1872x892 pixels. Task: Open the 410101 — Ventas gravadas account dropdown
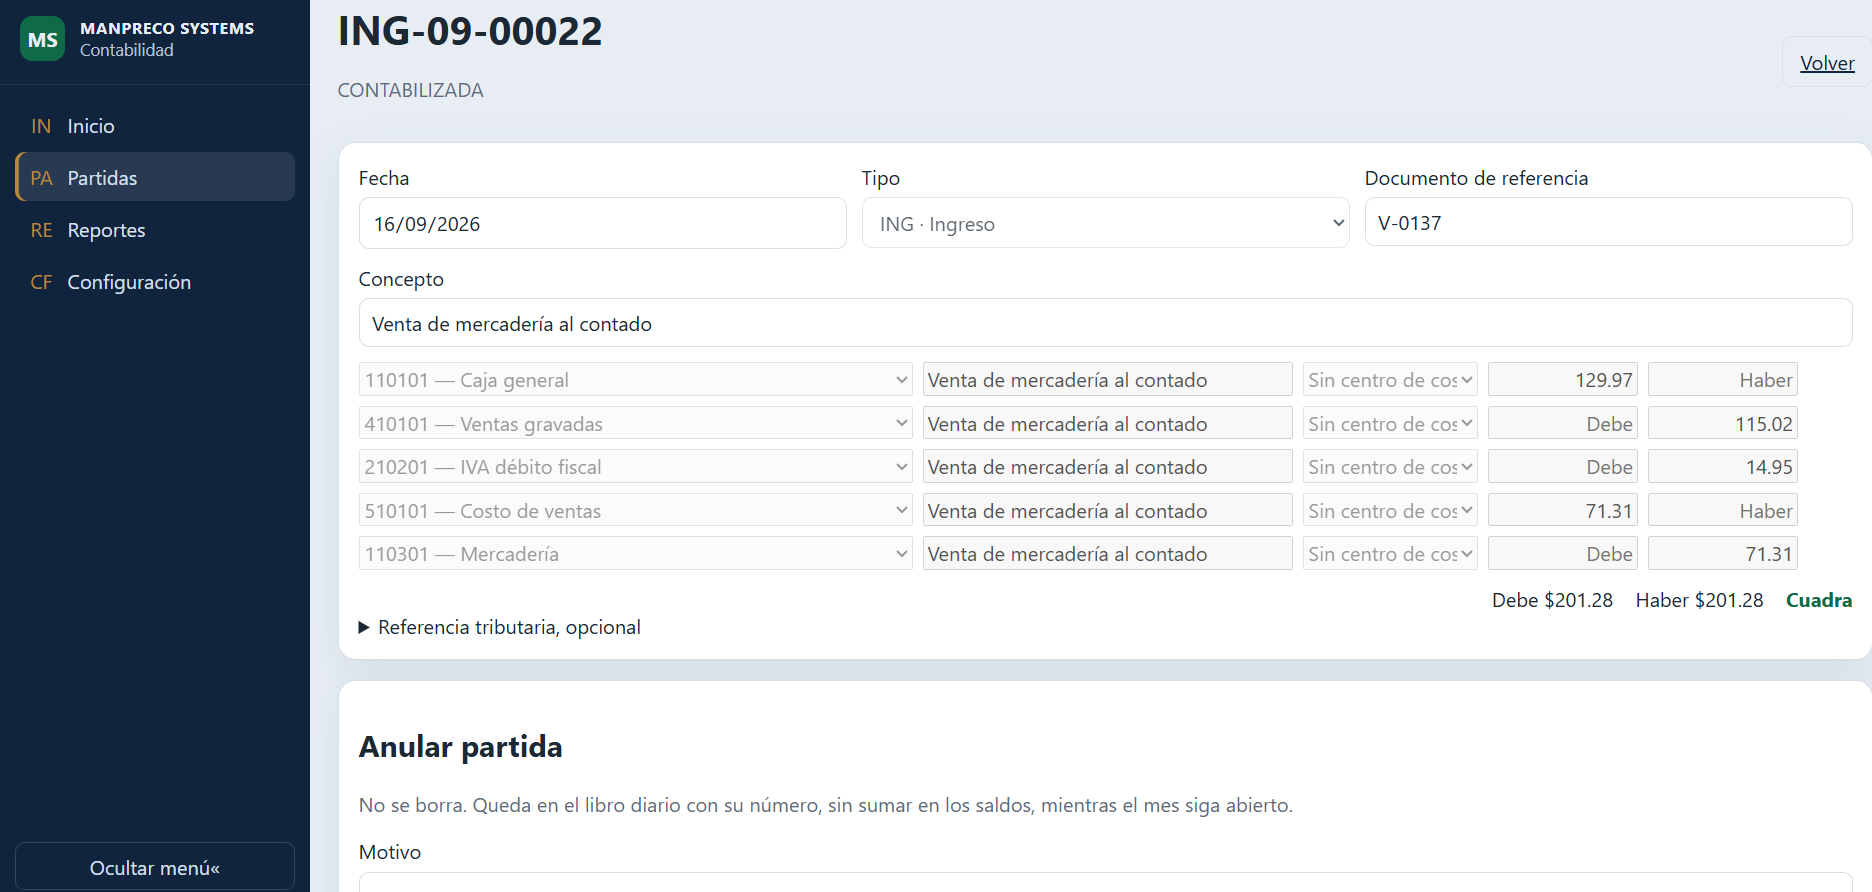point(636,424)
